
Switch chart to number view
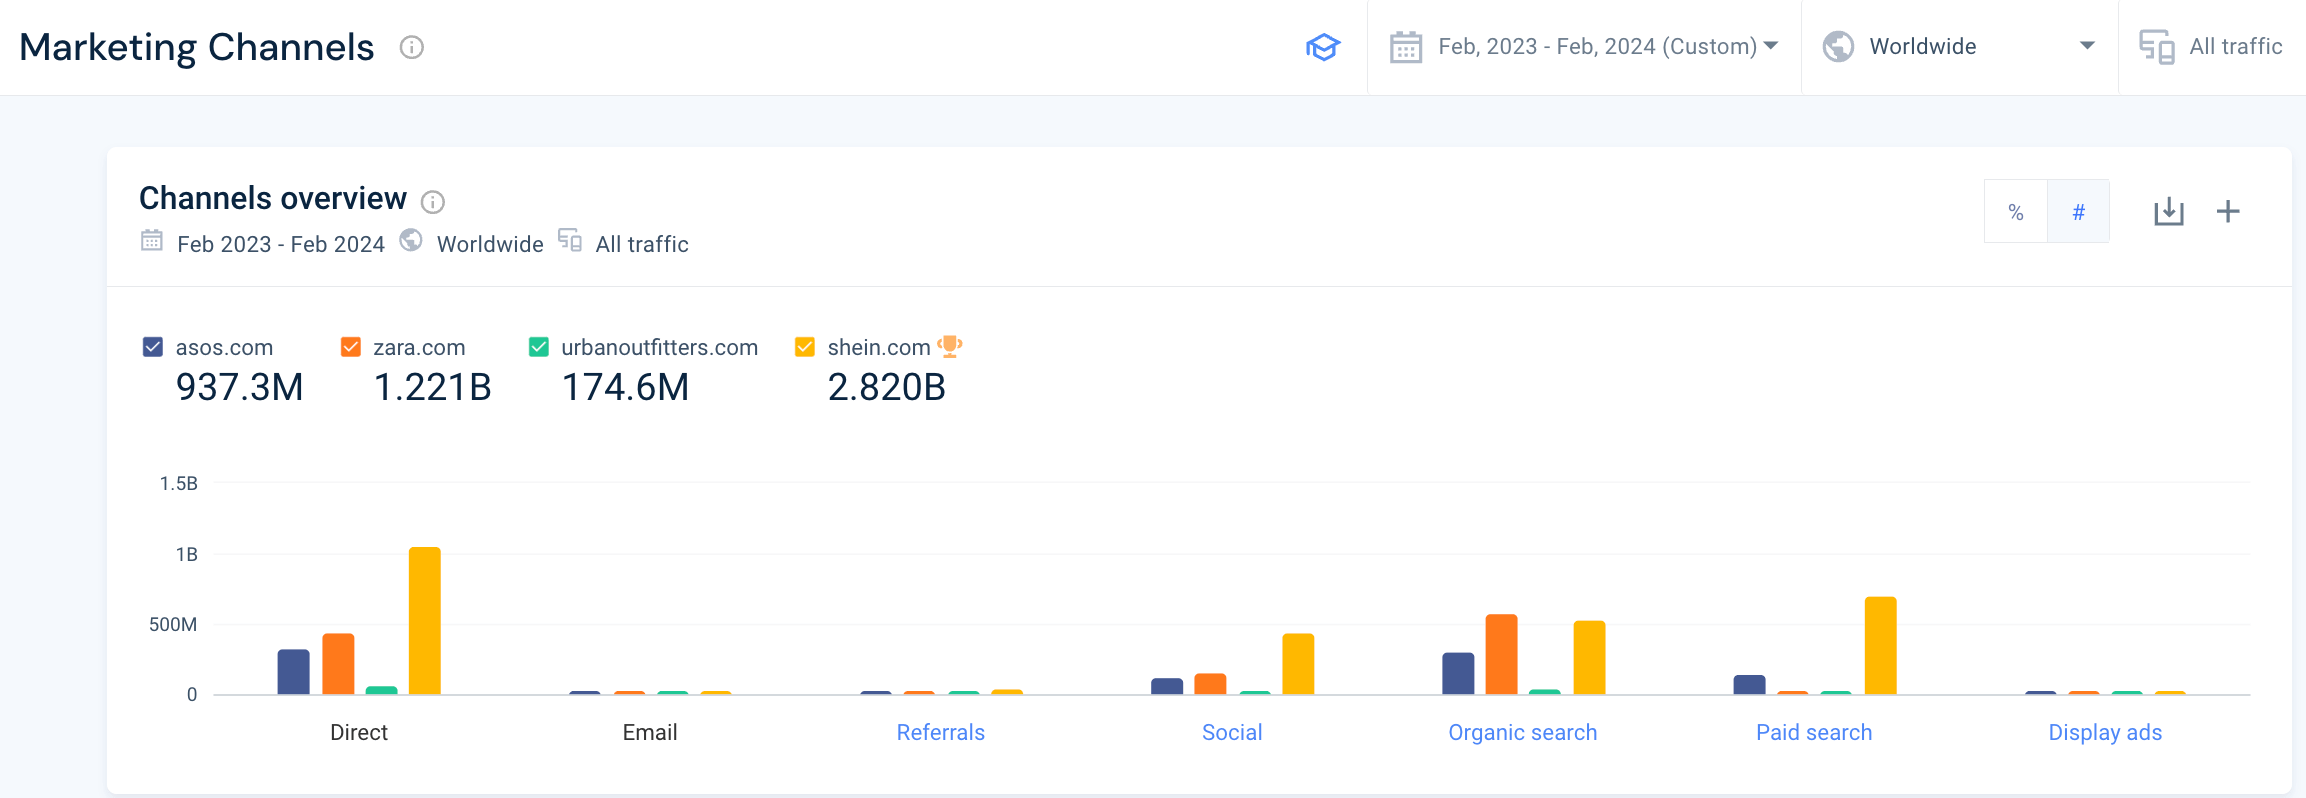2079,212
